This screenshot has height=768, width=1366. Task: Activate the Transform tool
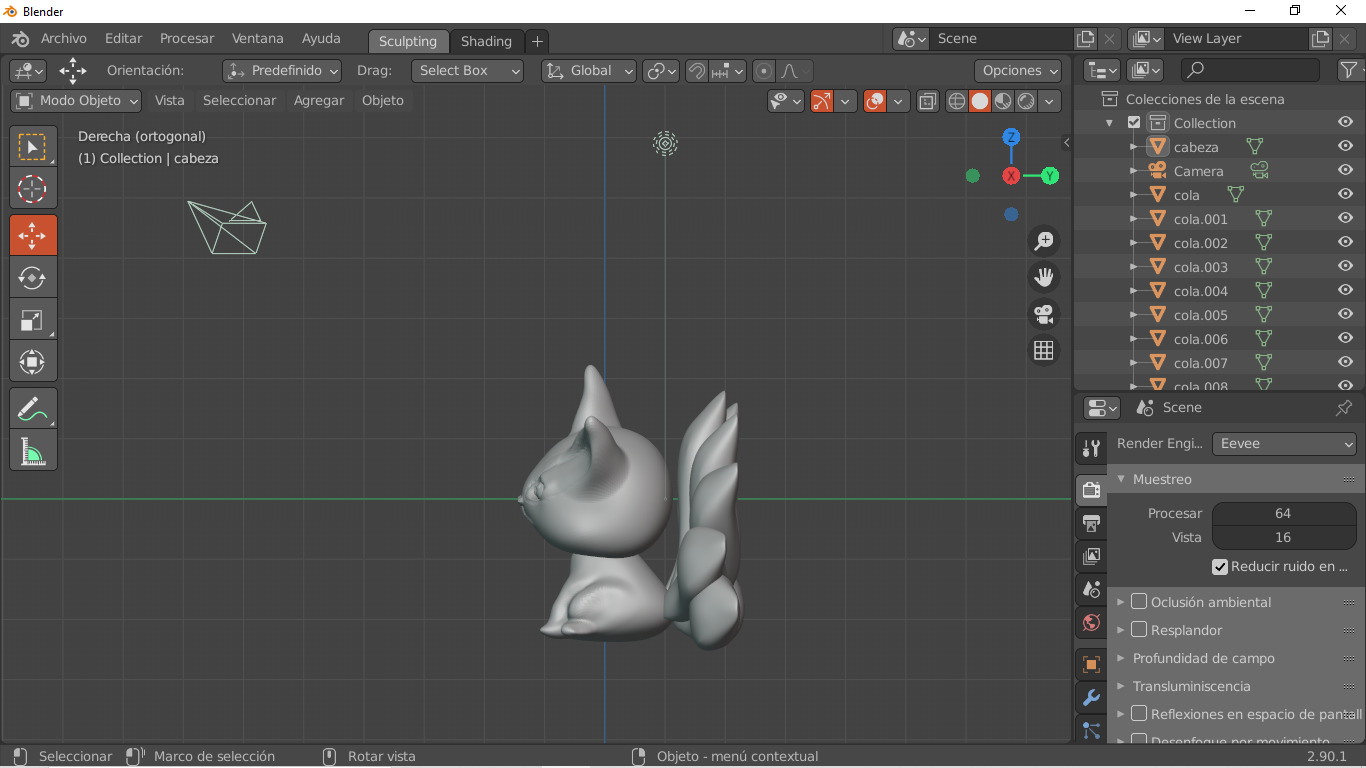[33, 362]
